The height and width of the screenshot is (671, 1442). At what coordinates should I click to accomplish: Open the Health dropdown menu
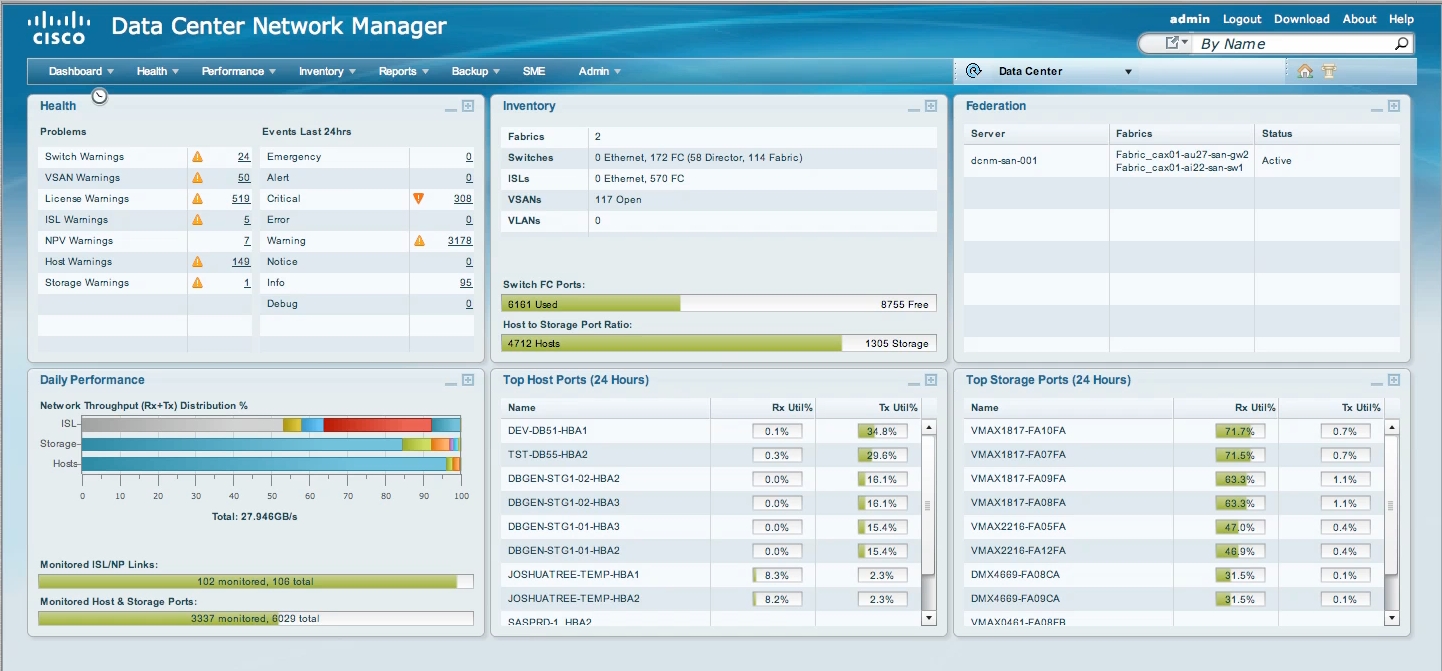click(158, 71)
